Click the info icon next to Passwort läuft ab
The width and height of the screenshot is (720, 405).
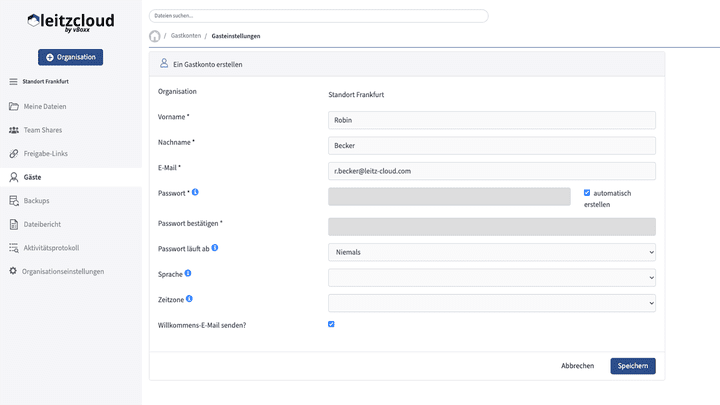tap(215, 247)
